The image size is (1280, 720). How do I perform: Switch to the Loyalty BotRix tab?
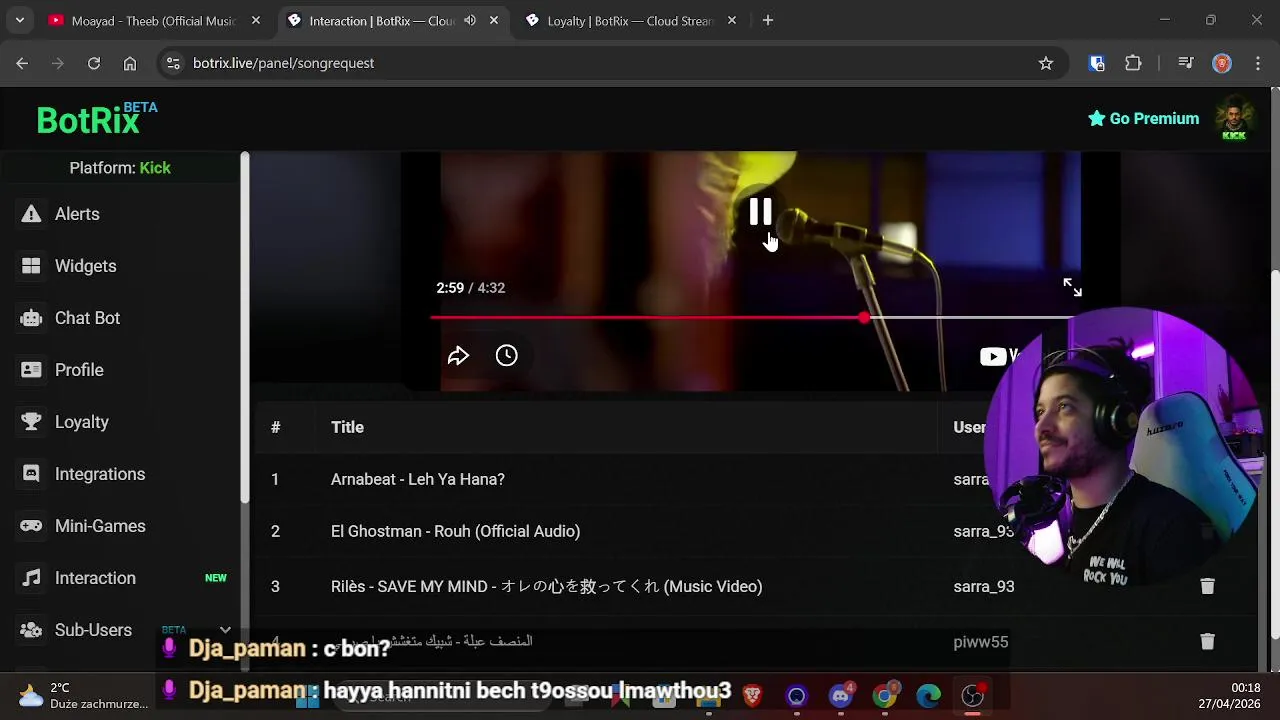tap(630, 20)
